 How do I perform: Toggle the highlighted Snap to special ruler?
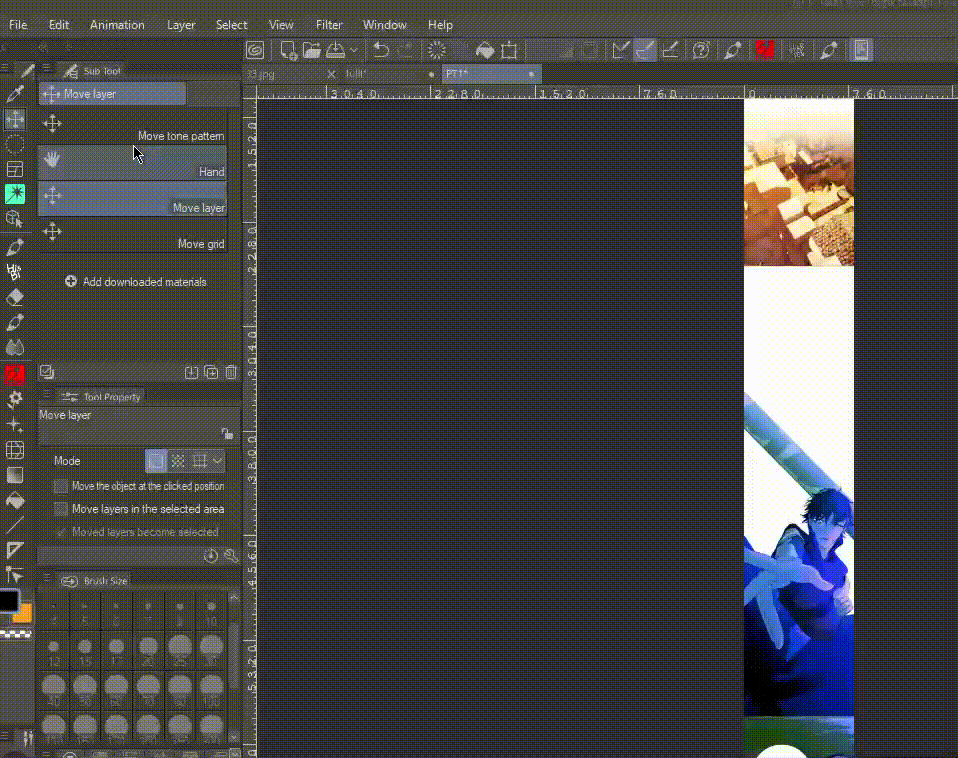(x=645, y=50)
